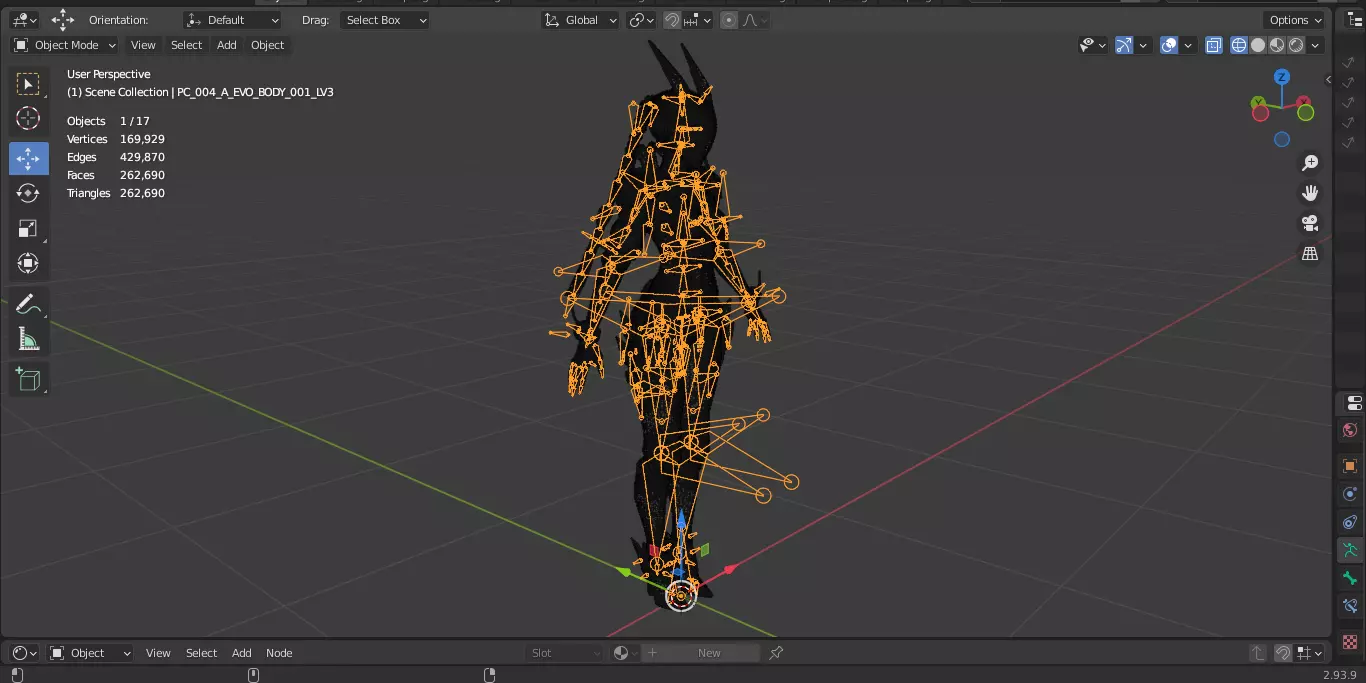Click the Zoom view magnifier icon

click(x=1310, y=163)
